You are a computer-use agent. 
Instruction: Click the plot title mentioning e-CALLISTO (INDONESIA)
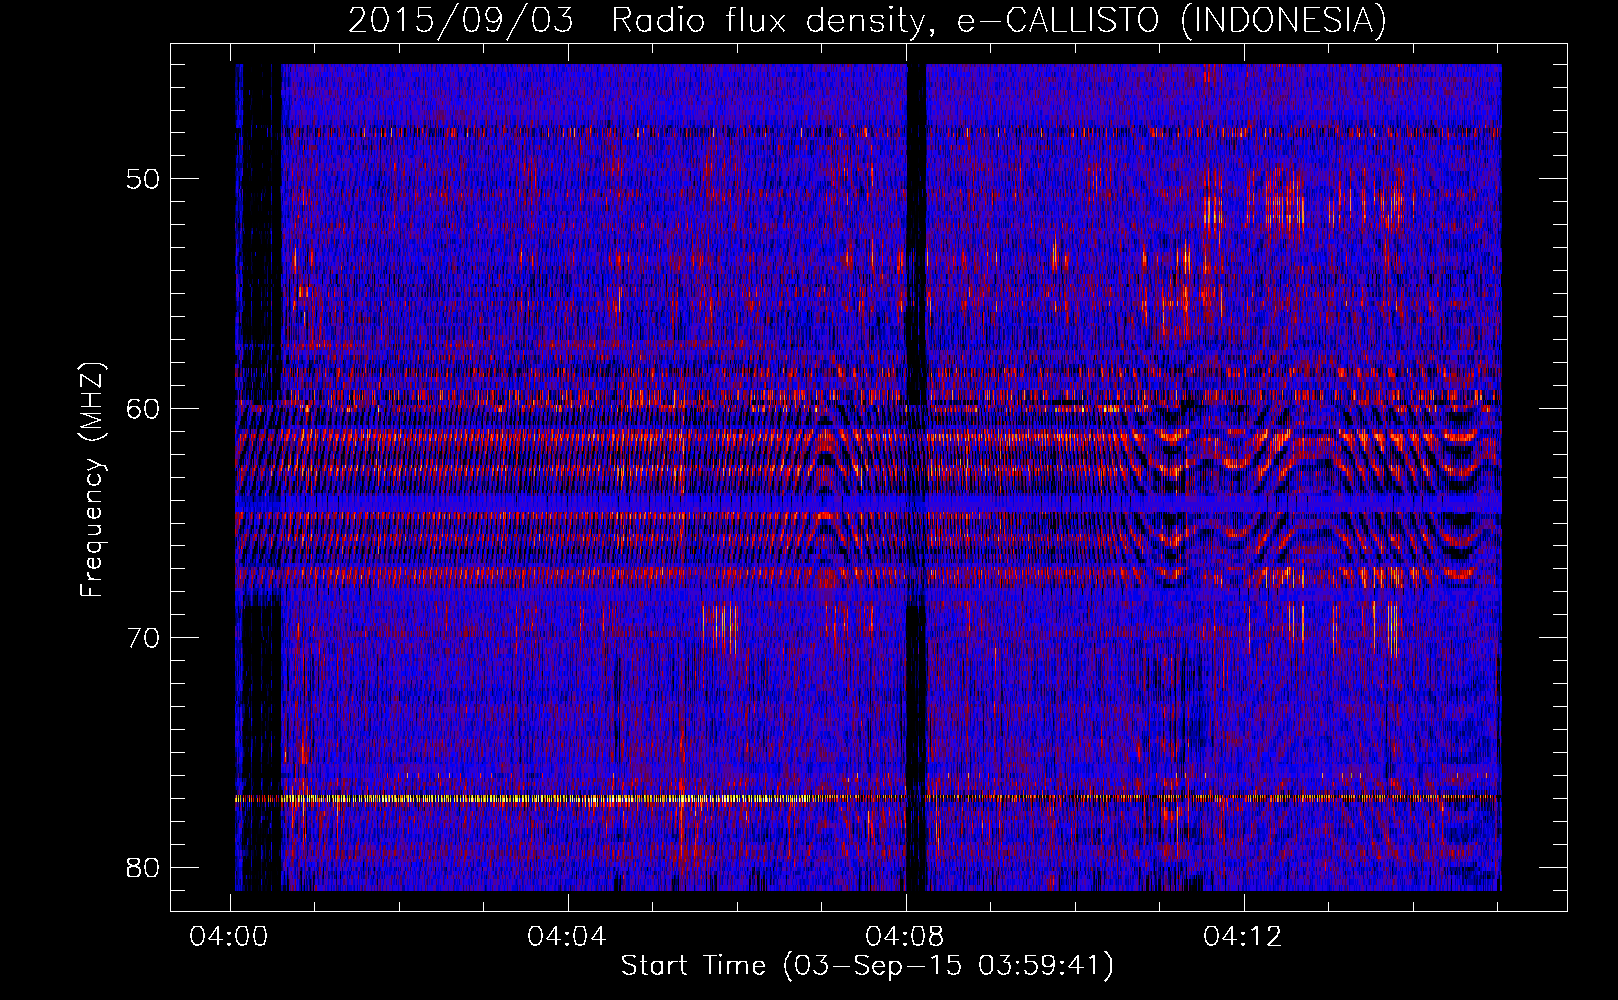pyautogui.click(x=867, y=20)
